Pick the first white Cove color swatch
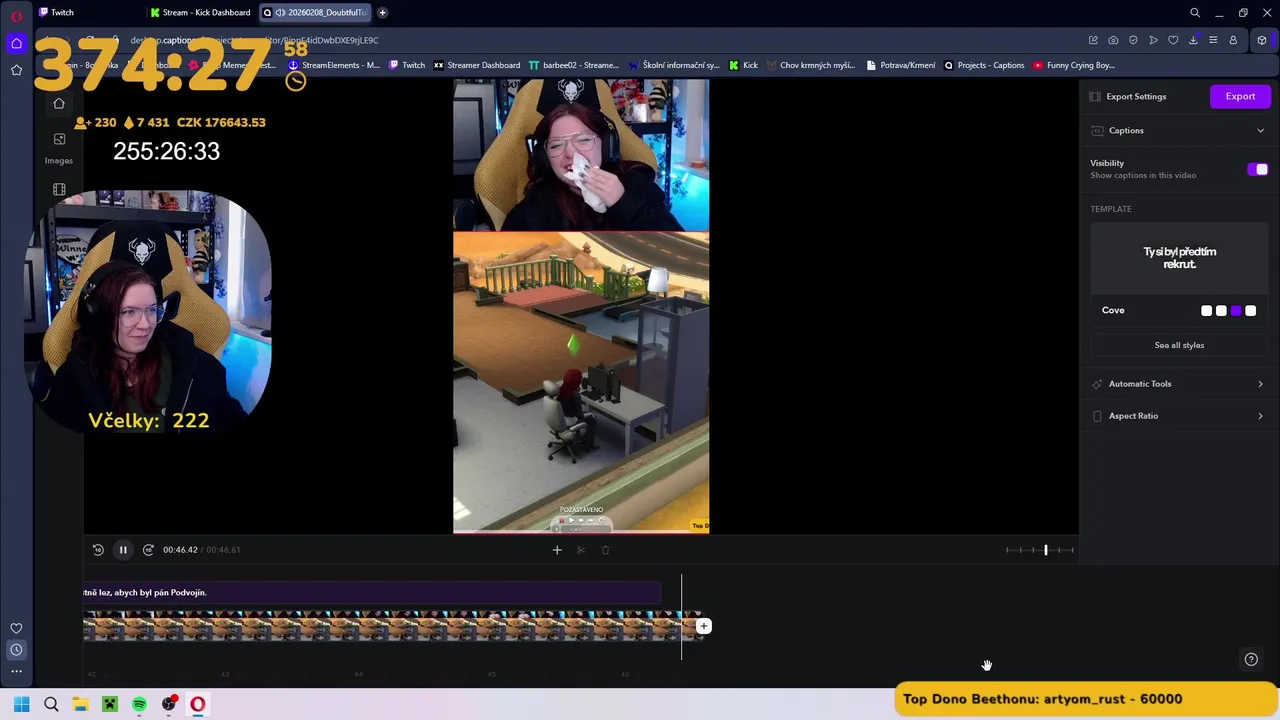The width and height of the screenshot is (1280, 720). point(1206,311)
